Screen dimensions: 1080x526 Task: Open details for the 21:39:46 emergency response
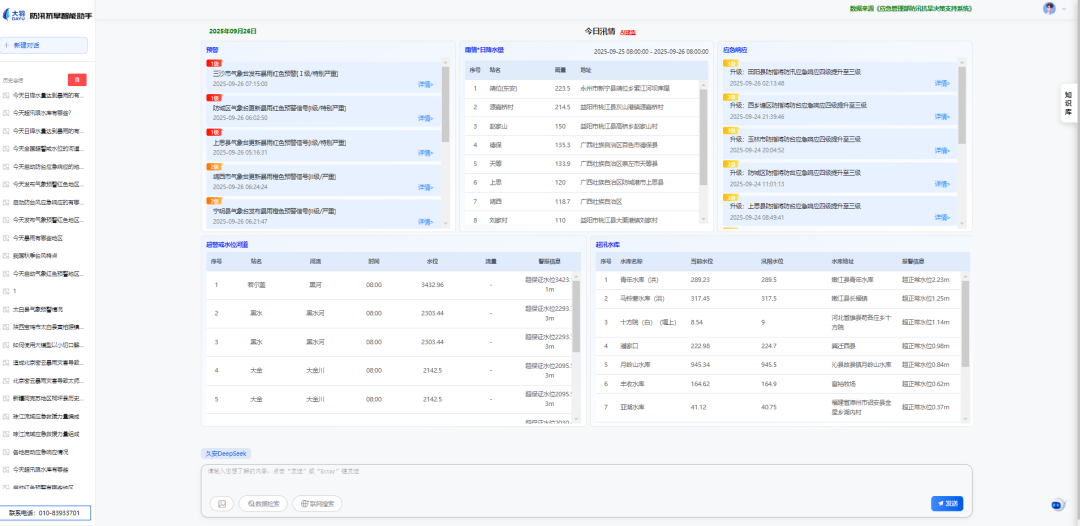[942, 117]
